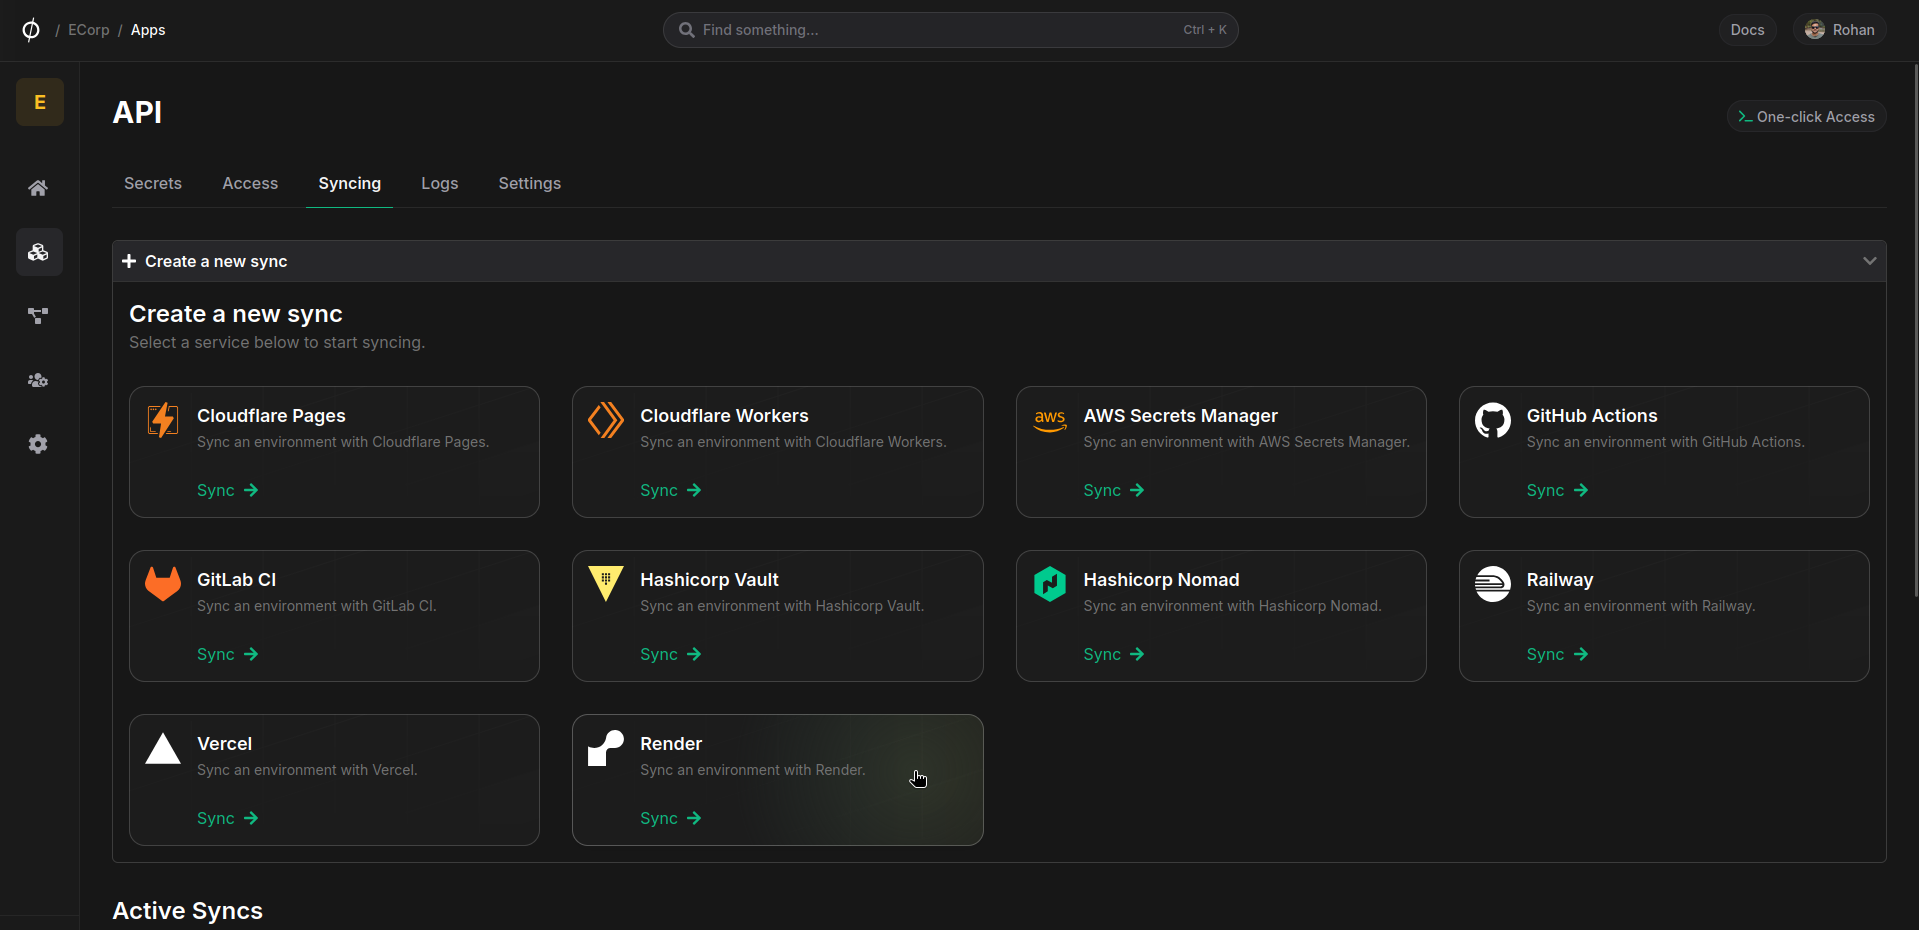Image resolution: width=1919 pixels, height=930 pixels.
Task: Open the Access tab
Action: [x=250, y=184]
